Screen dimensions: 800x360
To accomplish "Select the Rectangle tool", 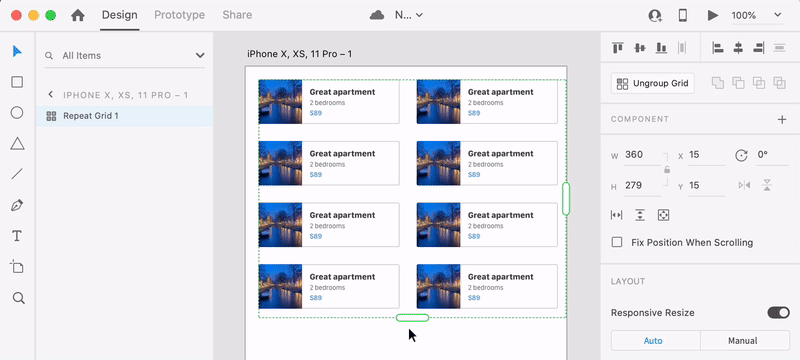I will pyautogui.click(x=17, y=82).
